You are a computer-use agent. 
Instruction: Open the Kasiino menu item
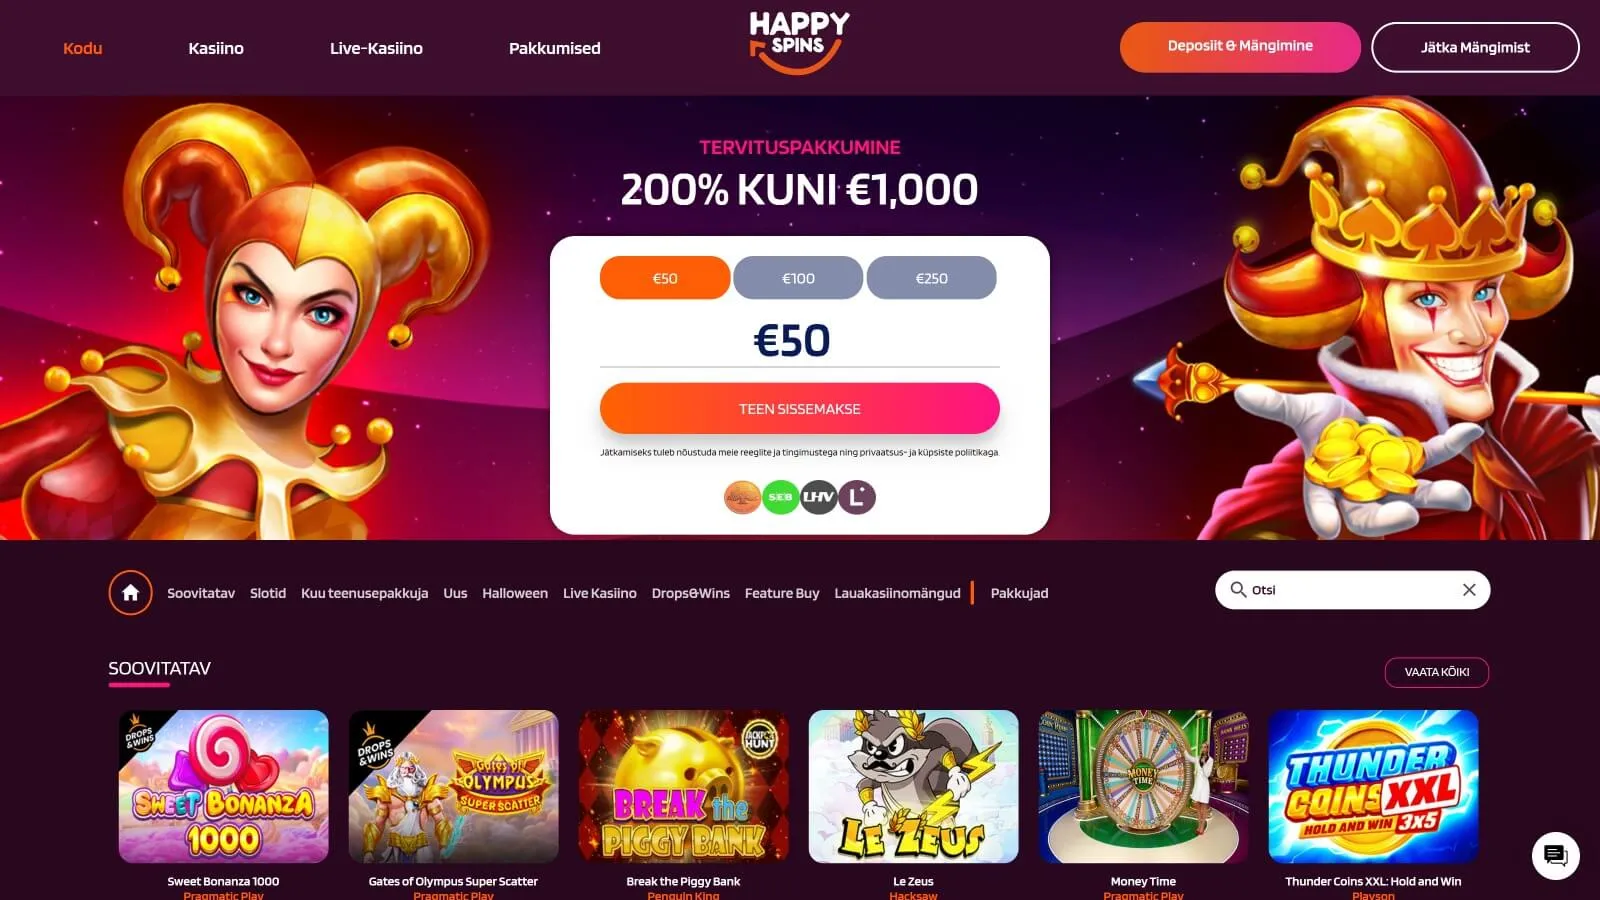(216, 48)
